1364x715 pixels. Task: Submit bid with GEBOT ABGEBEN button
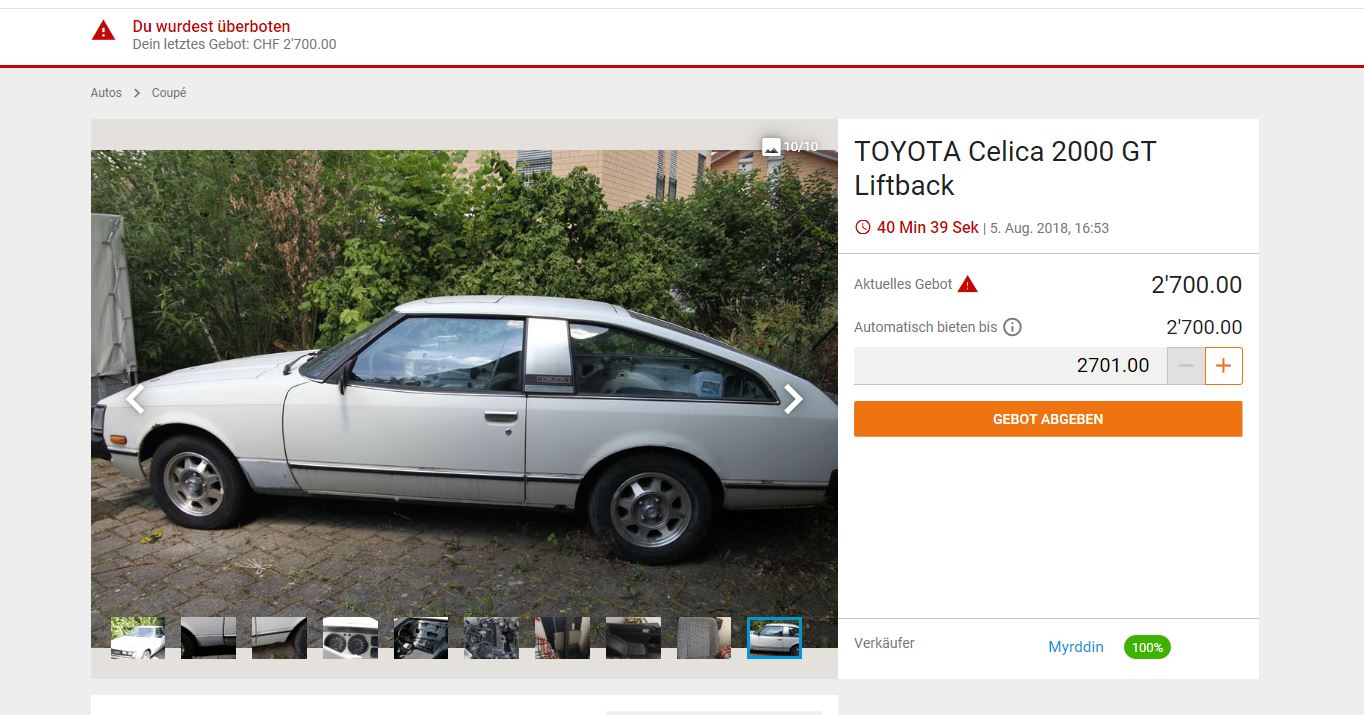coord(1048,419)
